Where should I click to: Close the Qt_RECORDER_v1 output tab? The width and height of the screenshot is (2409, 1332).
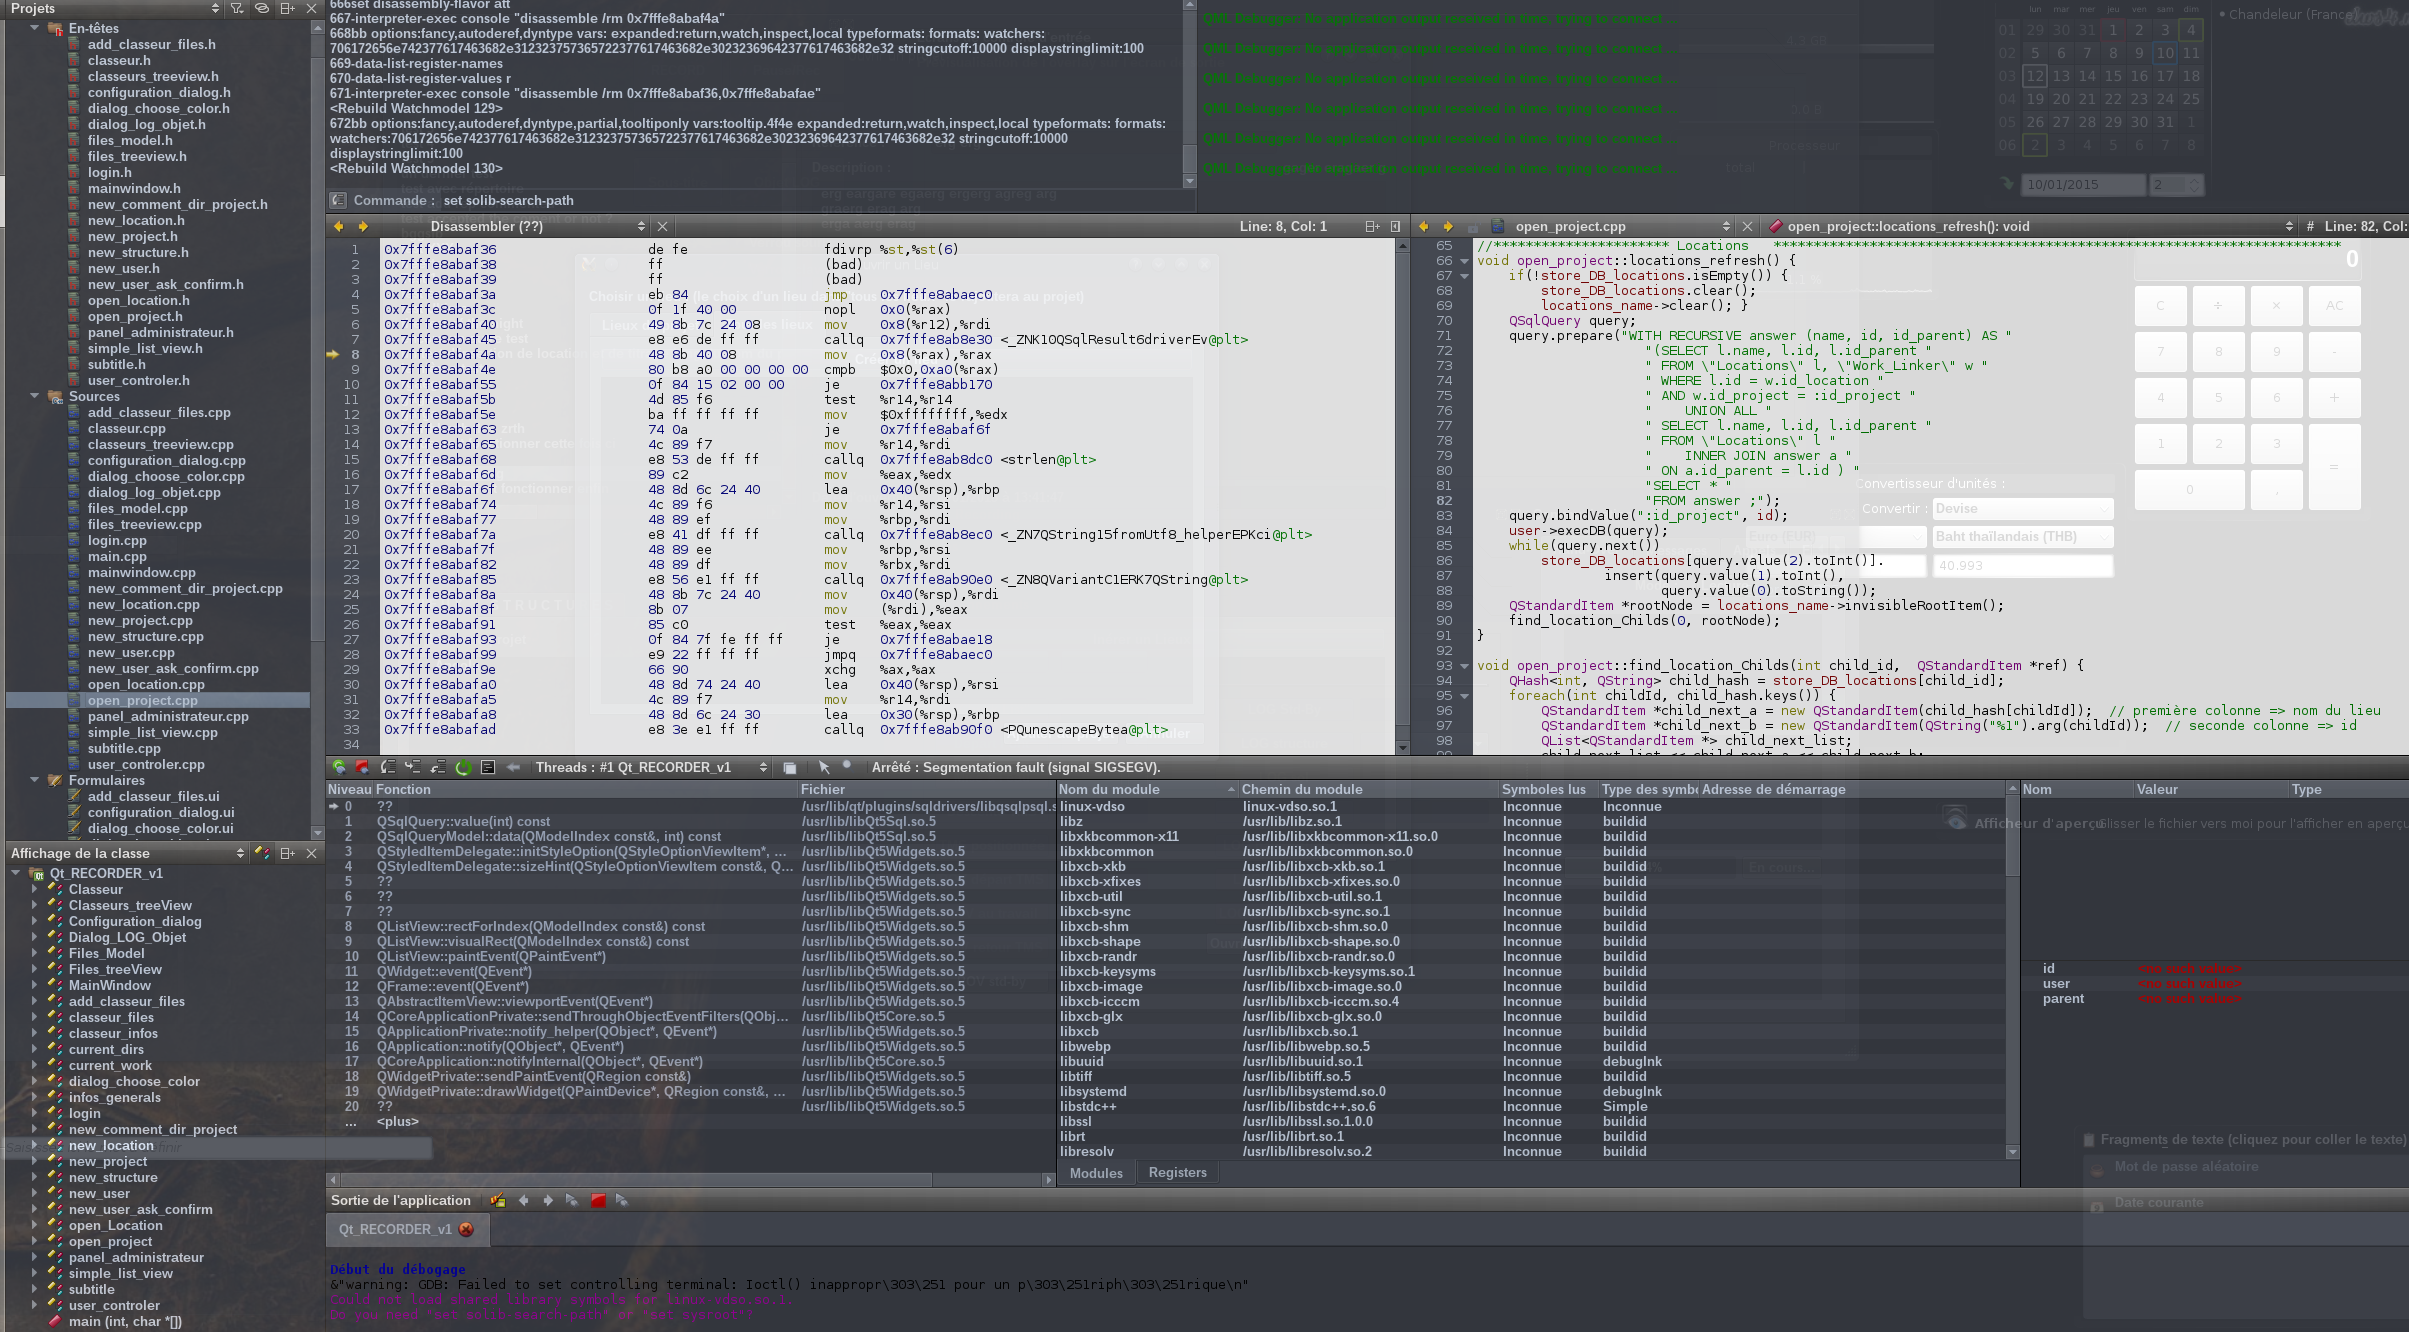click(466, 1229)
